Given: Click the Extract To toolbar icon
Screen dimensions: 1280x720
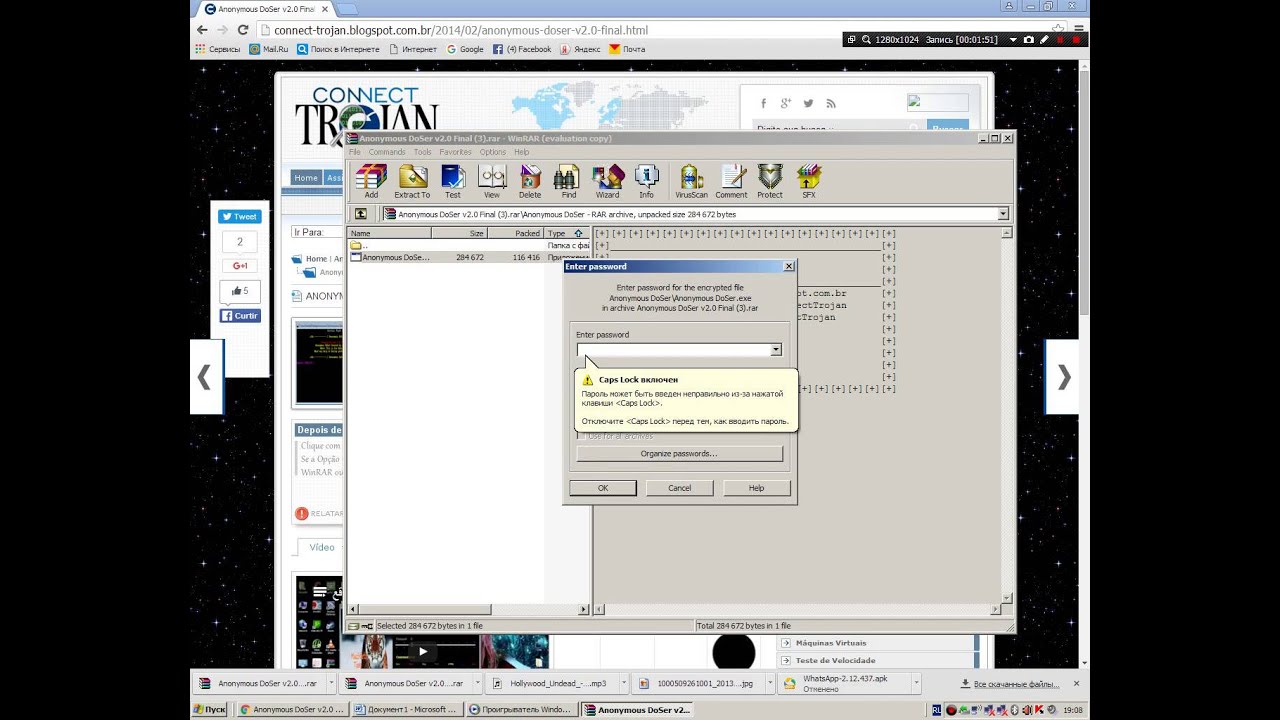Looking at the screenshot, I should point(412,181).
